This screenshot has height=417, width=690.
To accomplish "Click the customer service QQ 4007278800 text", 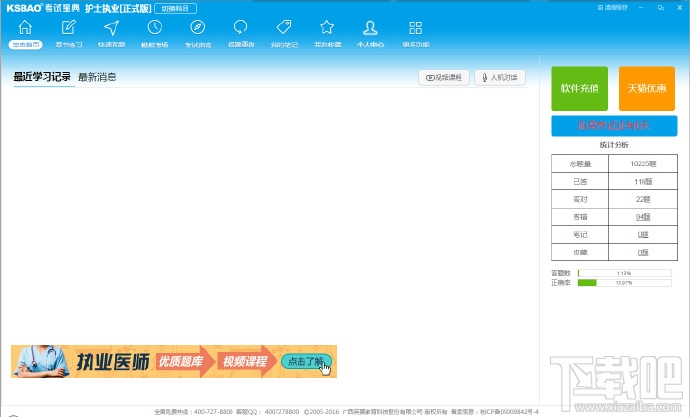I will click(268, 412).
